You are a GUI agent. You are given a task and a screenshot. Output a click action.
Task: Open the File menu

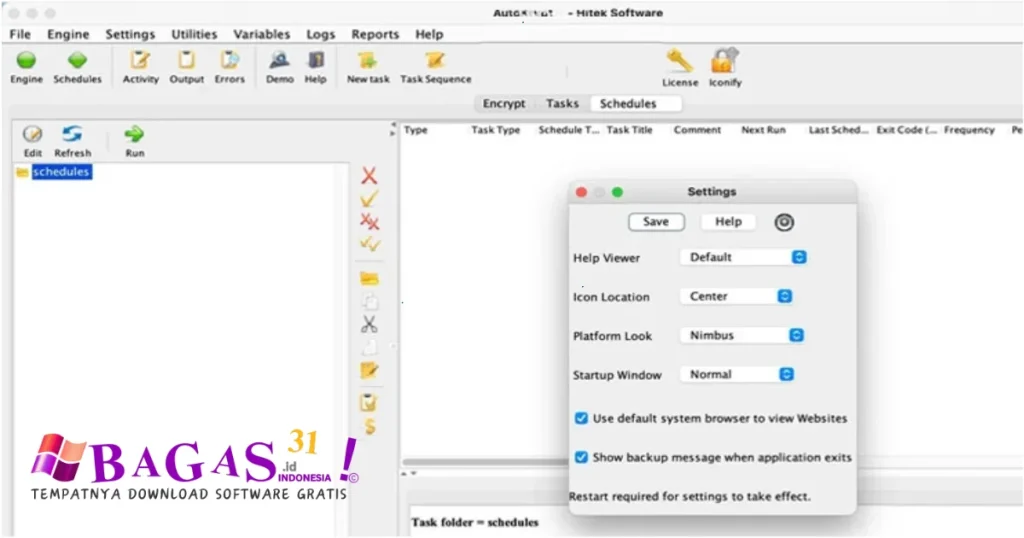(20, 35)
